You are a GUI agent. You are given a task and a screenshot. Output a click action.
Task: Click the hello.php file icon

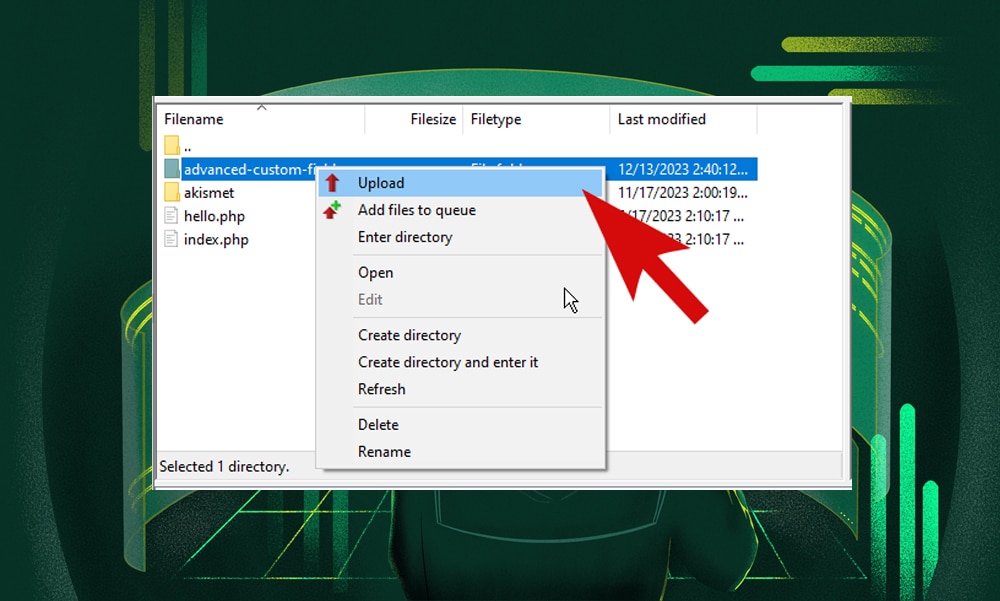[x=172, y=216]
